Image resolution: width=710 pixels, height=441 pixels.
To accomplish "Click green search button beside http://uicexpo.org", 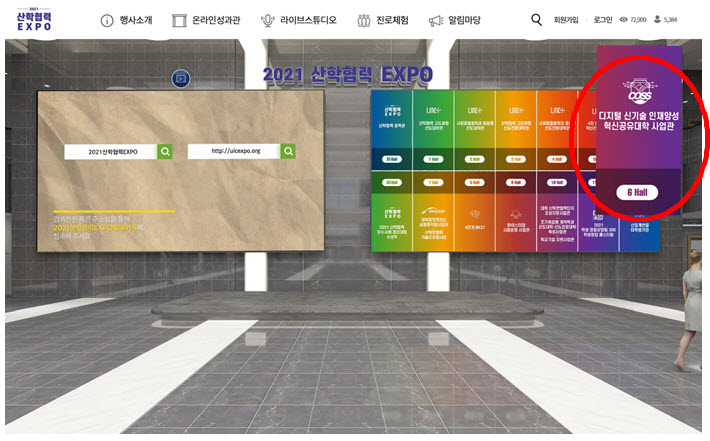I will tap(288, 151).
